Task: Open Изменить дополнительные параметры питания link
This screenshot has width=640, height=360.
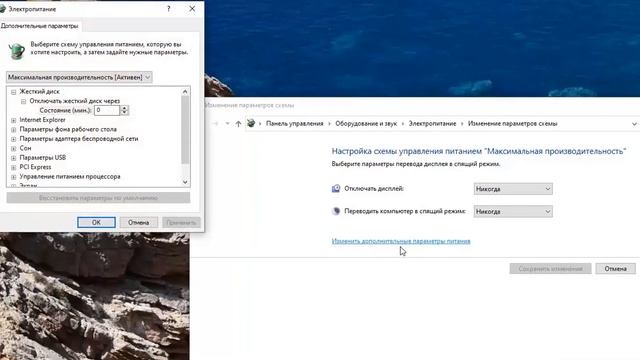Action: click(401, 241)
